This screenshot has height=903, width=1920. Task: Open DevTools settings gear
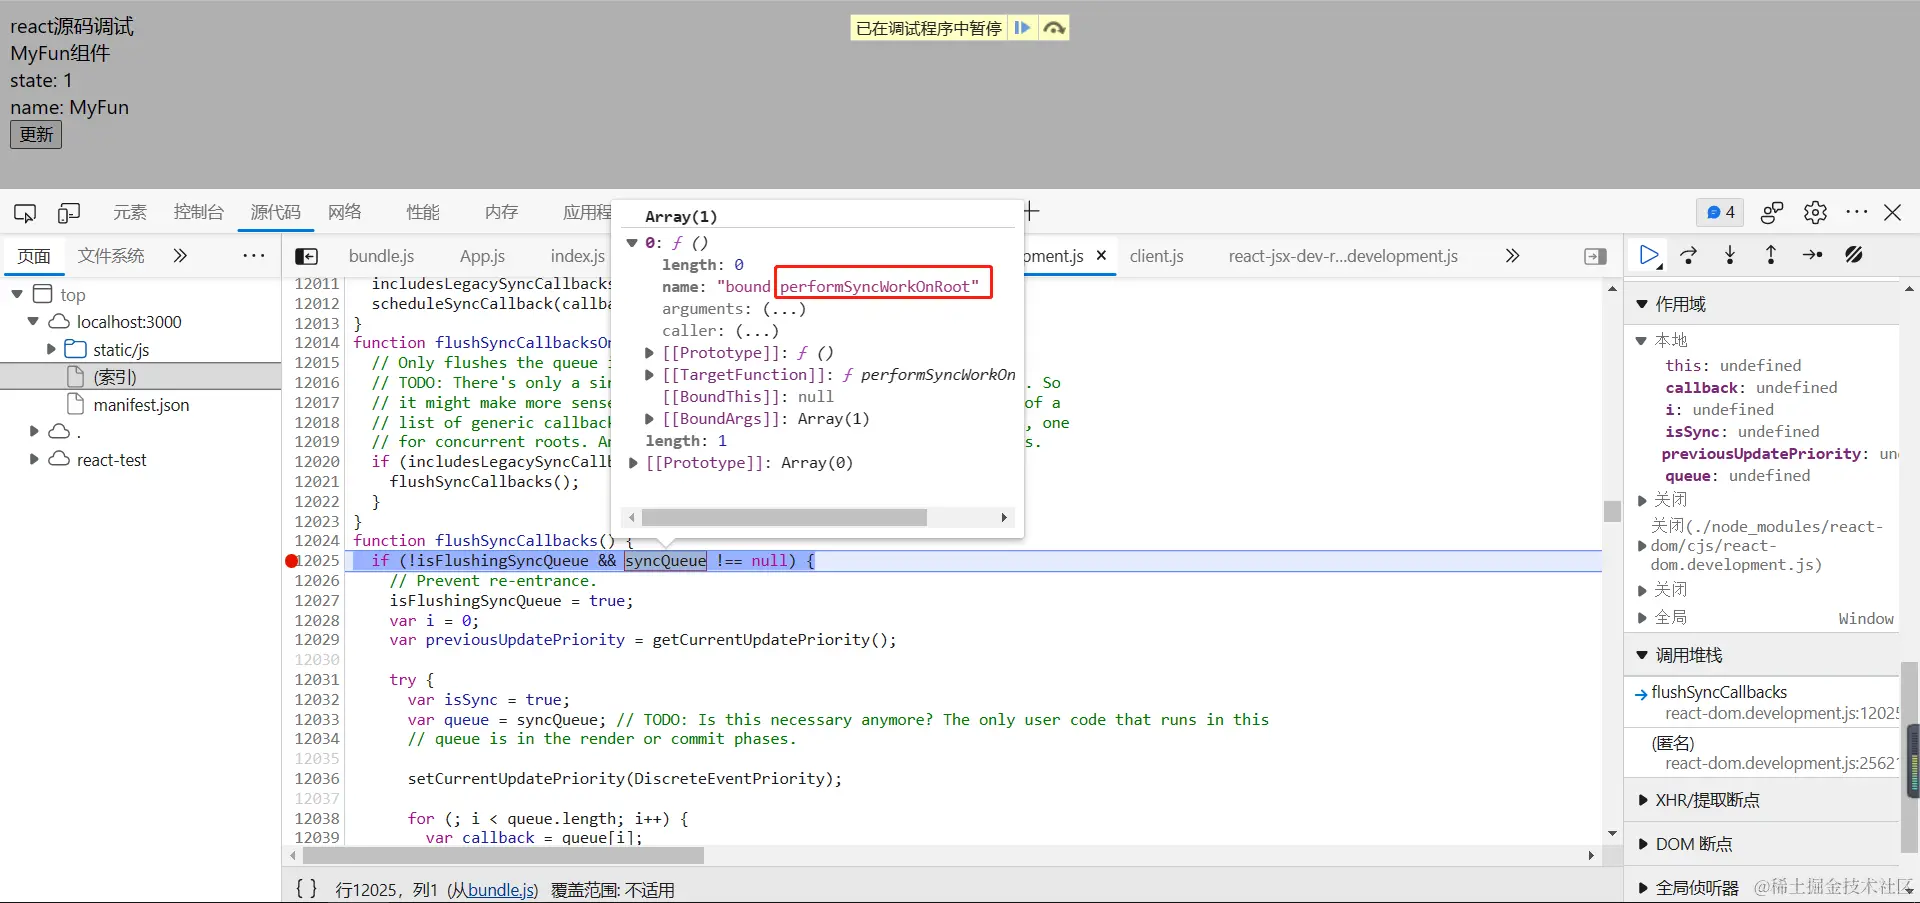[x=1815, y=212]
